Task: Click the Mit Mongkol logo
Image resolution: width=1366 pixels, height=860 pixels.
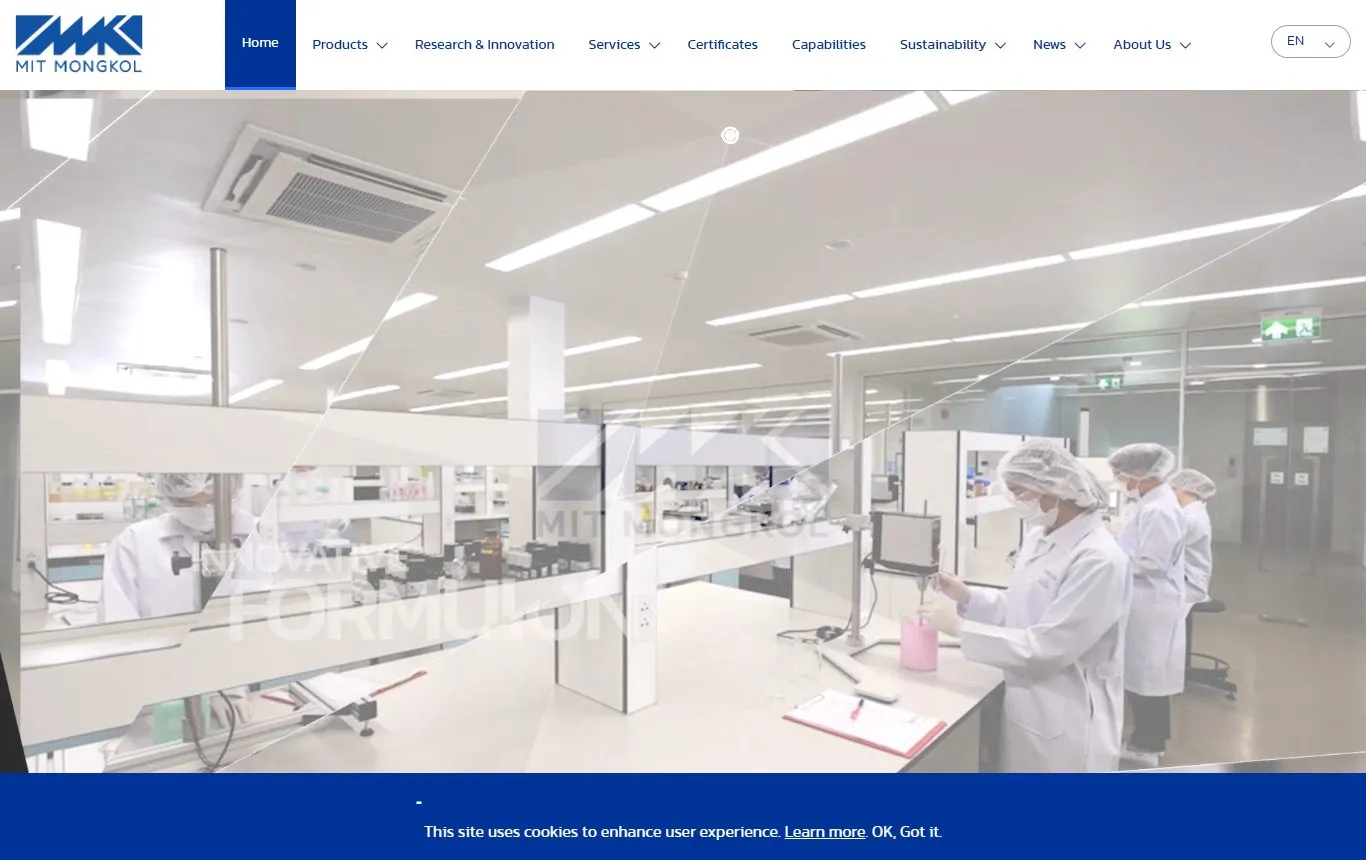Action: pyautogui.click(x=79, y=44)
